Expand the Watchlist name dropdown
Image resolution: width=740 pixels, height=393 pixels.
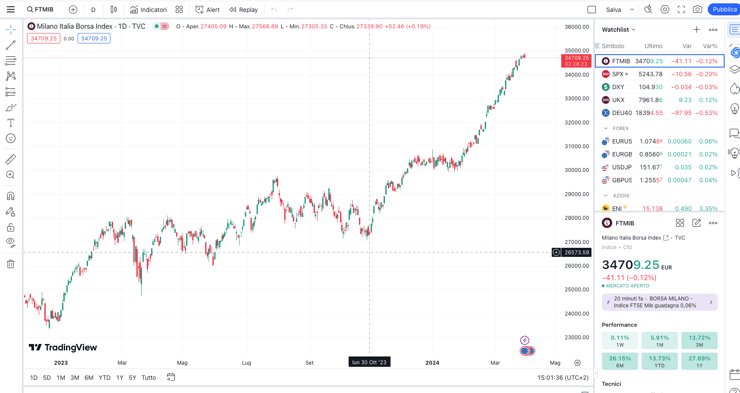[619, 30]
